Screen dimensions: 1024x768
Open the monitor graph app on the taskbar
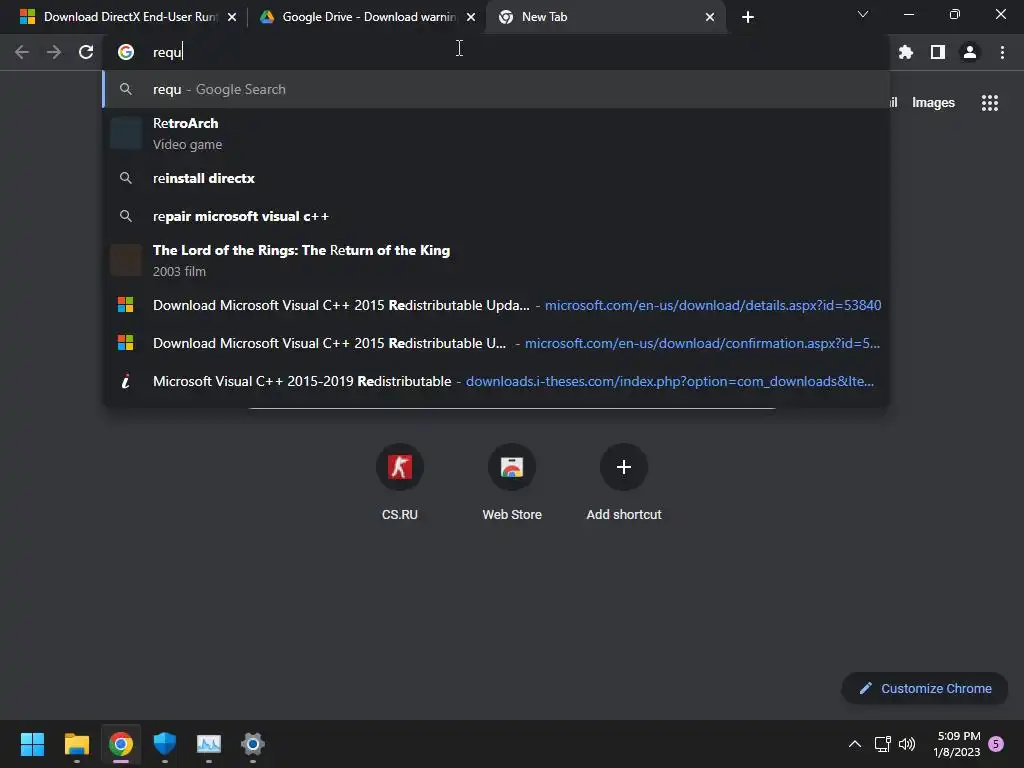point(209,744)
